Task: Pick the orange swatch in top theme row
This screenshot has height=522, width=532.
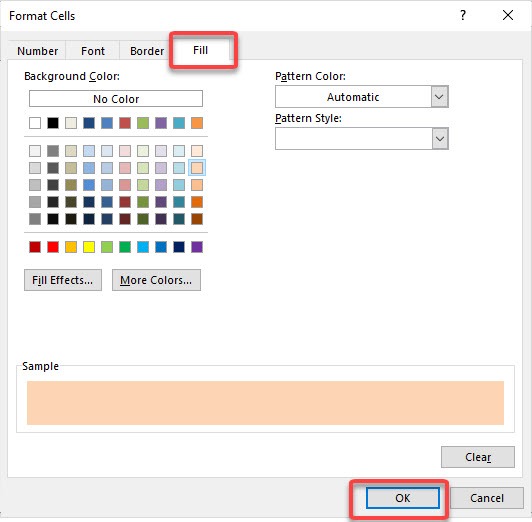Action: tap(197, 123)
